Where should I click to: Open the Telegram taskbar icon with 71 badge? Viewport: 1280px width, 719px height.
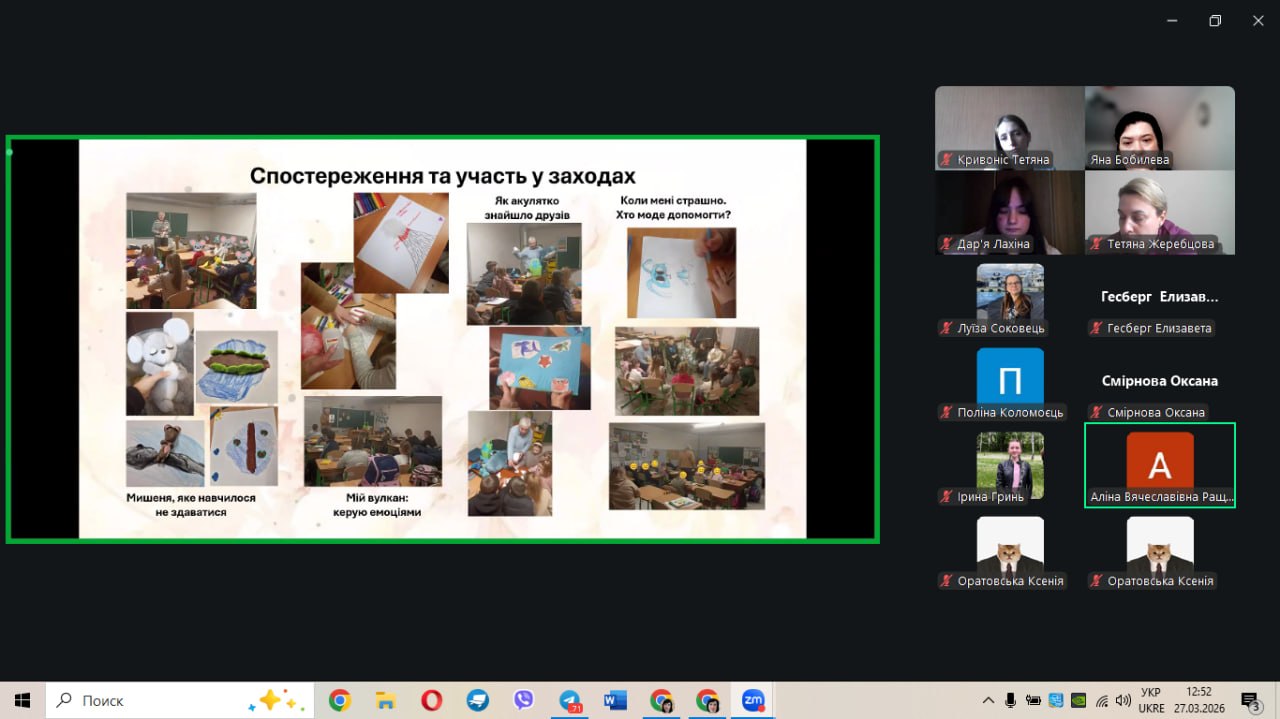click(570, 700)
